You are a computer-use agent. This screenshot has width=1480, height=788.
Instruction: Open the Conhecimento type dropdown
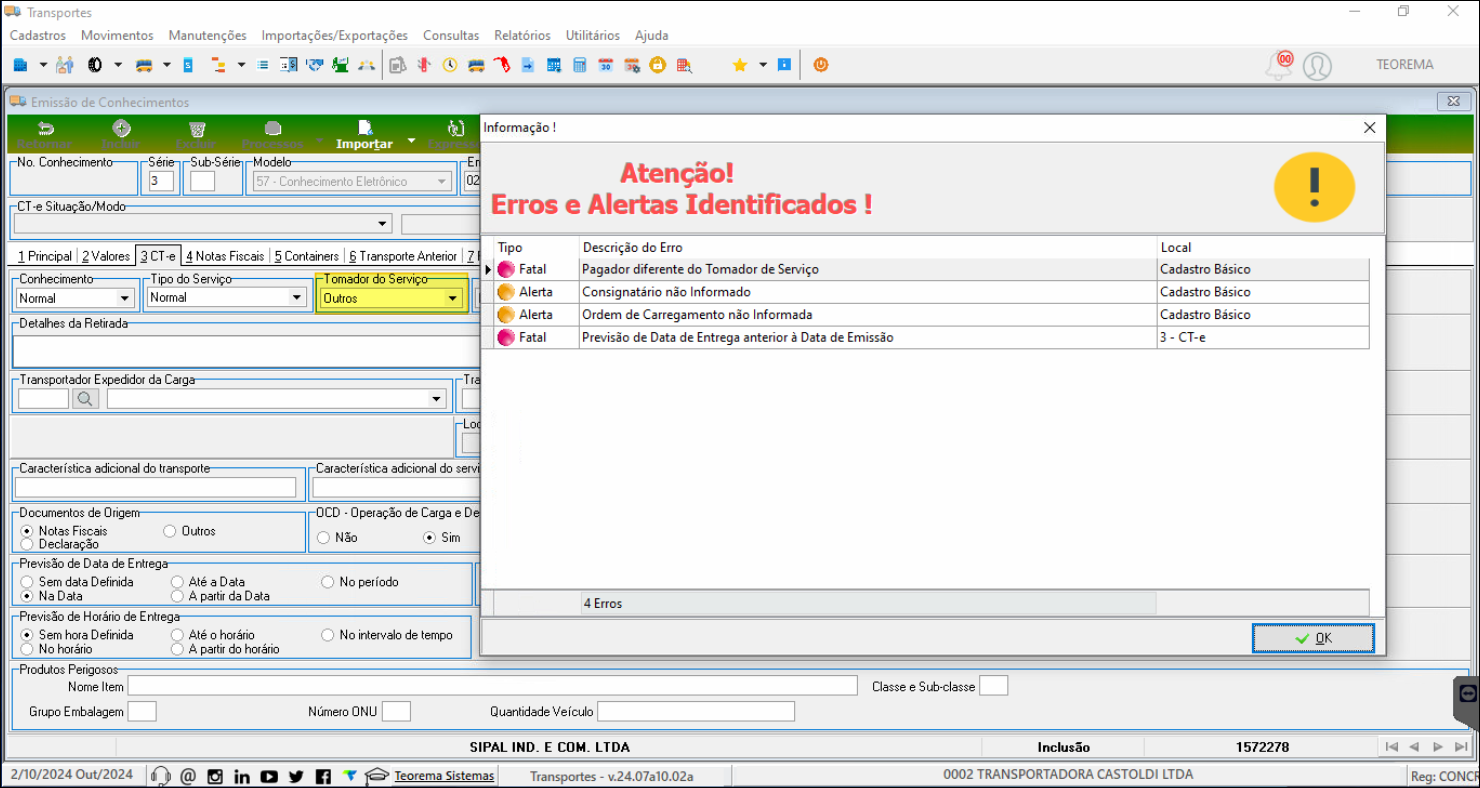pos(125,298)
